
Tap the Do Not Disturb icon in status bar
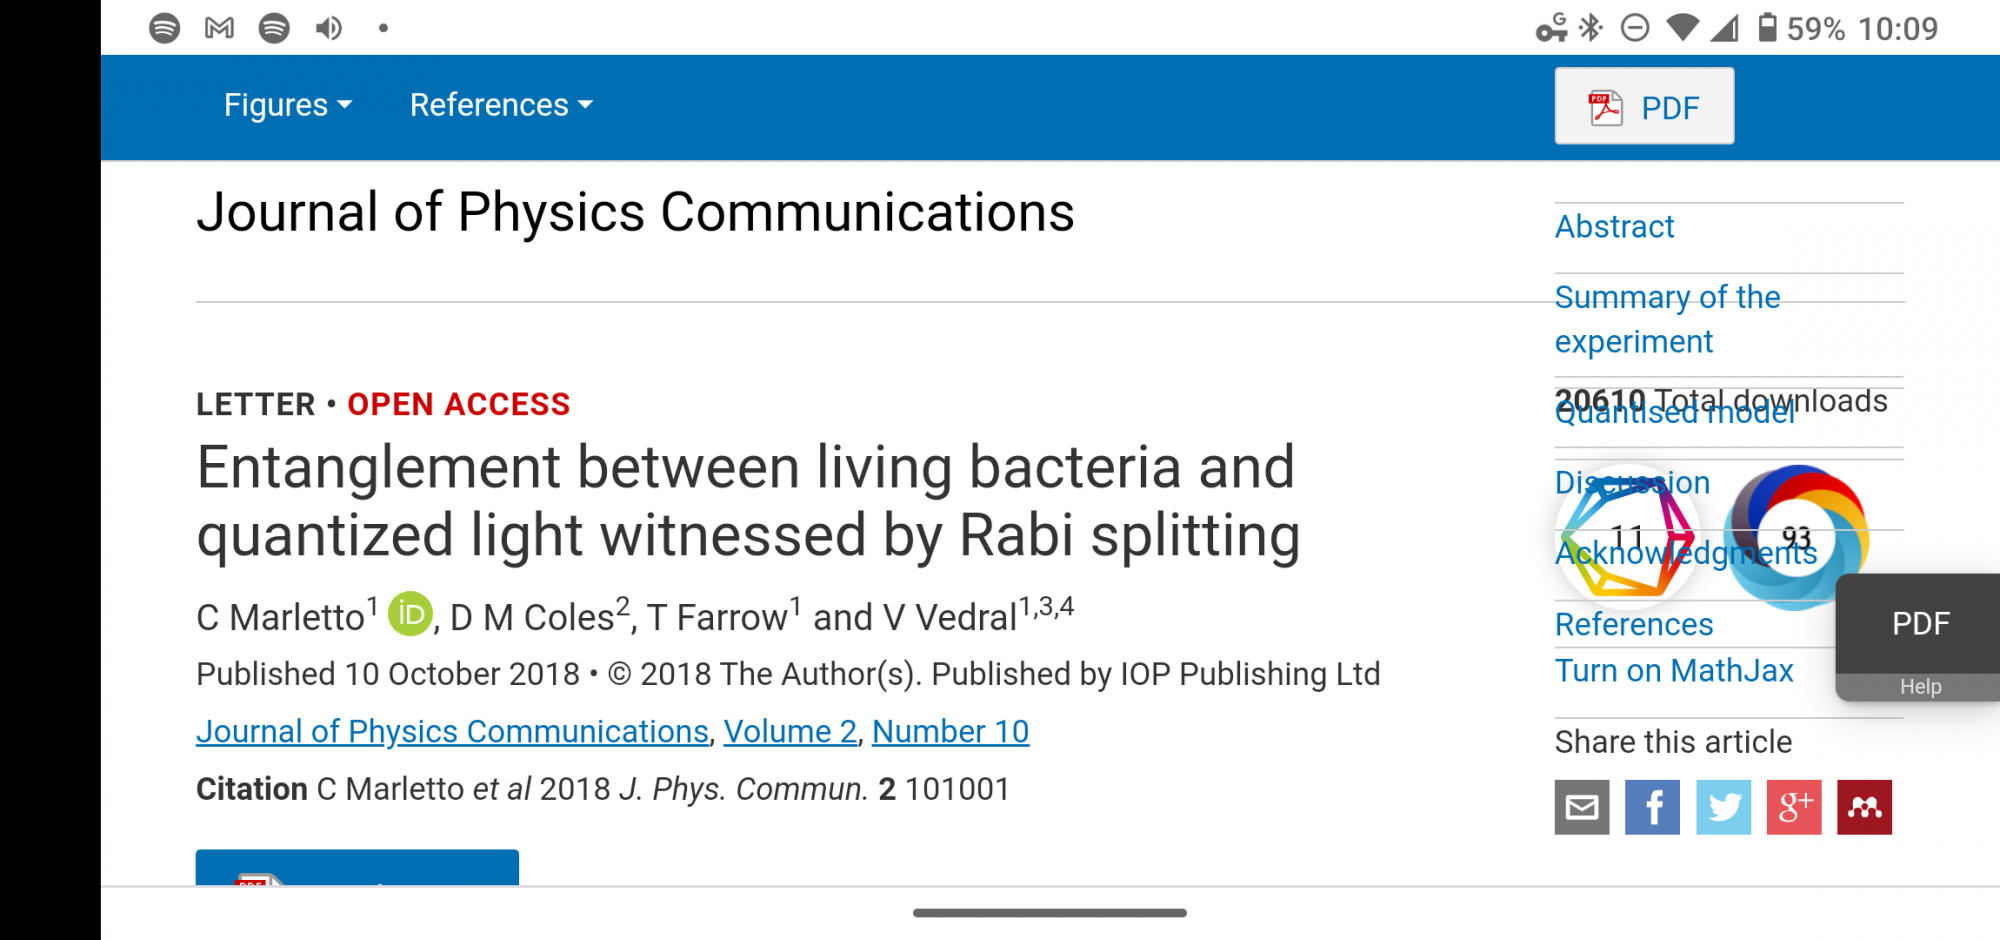click(1635, 28)
